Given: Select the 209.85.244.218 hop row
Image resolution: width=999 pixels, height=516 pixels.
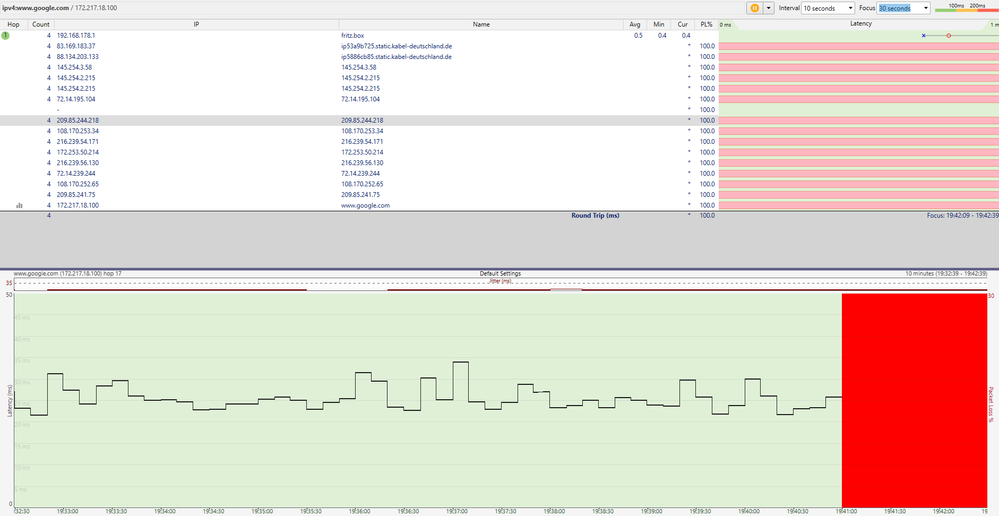Looking at the screenshot, I should 360,120.
